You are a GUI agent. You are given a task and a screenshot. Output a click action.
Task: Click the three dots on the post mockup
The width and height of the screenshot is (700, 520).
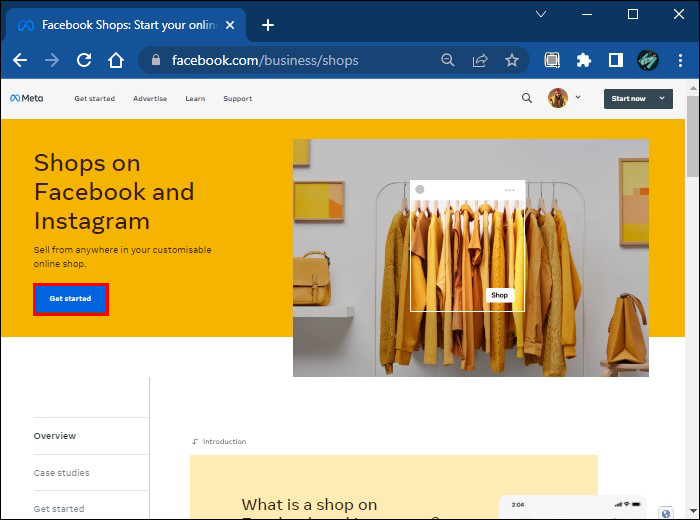point(509,190)
